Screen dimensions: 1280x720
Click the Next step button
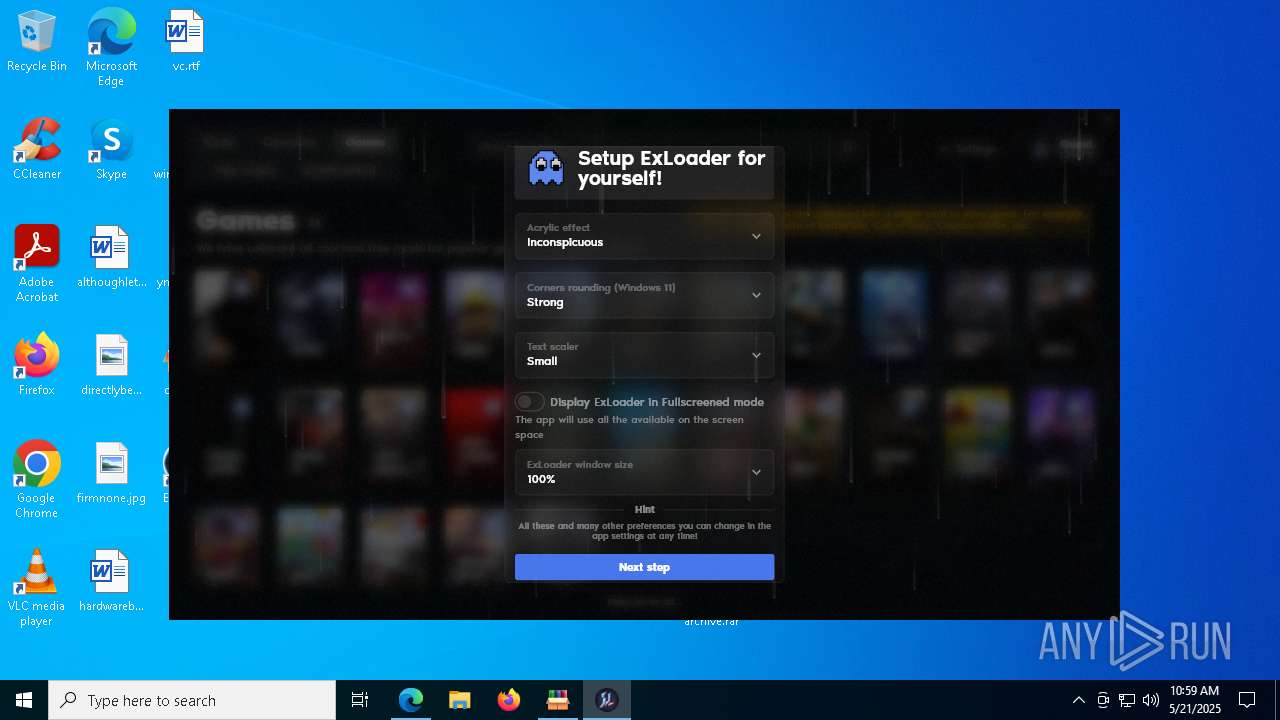[644, 567]
